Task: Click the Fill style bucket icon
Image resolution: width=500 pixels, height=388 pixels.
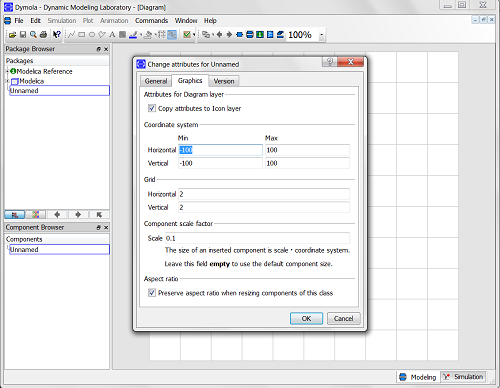Action: [148, 35]
